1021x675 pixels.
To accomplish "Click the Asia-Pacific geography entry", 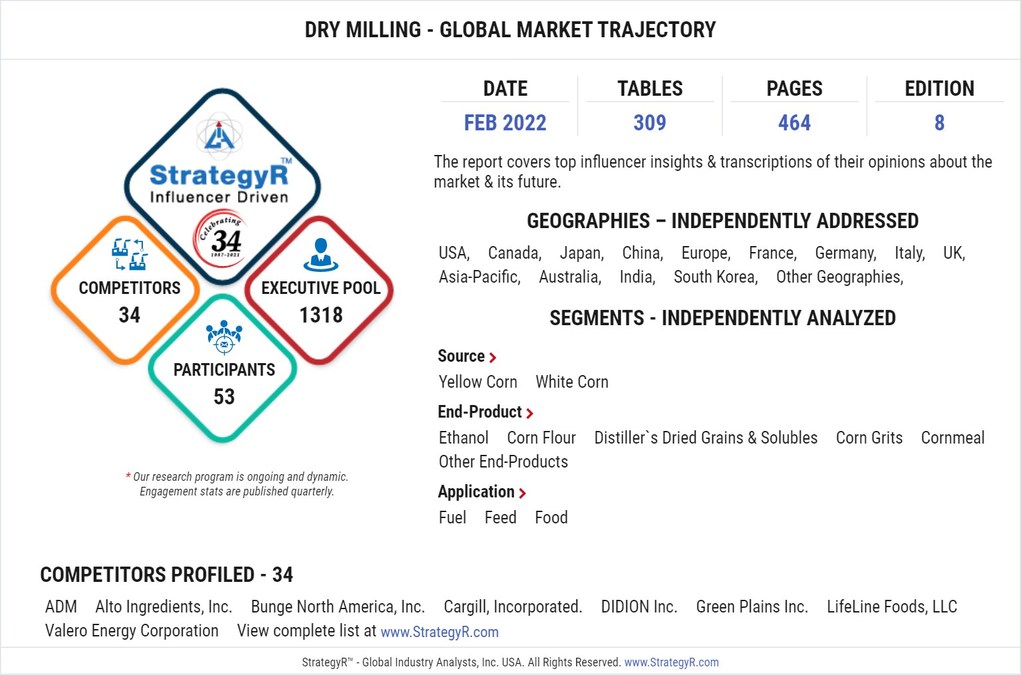I will (480, 277).
